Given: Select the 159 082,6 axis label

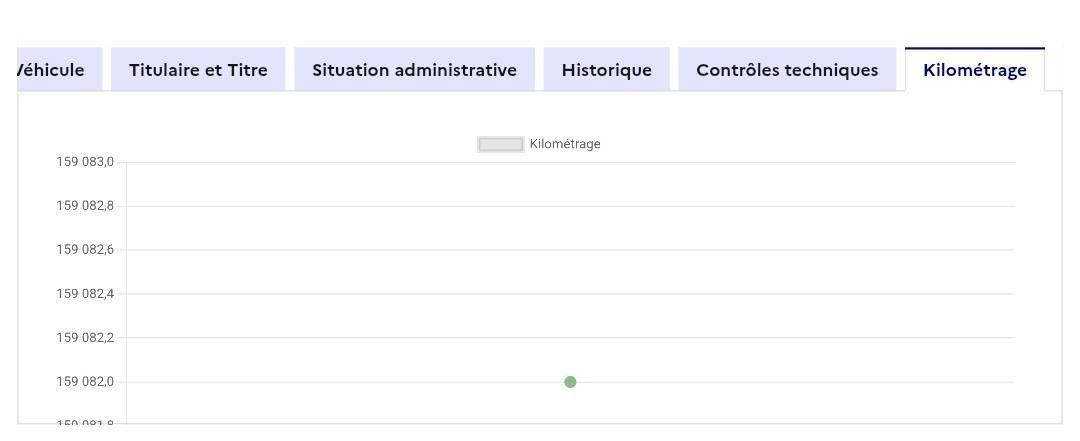Looking at the screenshot, I should point(85,250).
